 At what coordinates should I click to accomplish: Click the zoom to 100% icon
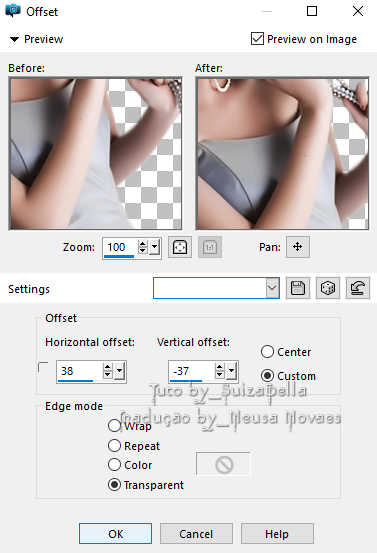[x=210, y=247]
